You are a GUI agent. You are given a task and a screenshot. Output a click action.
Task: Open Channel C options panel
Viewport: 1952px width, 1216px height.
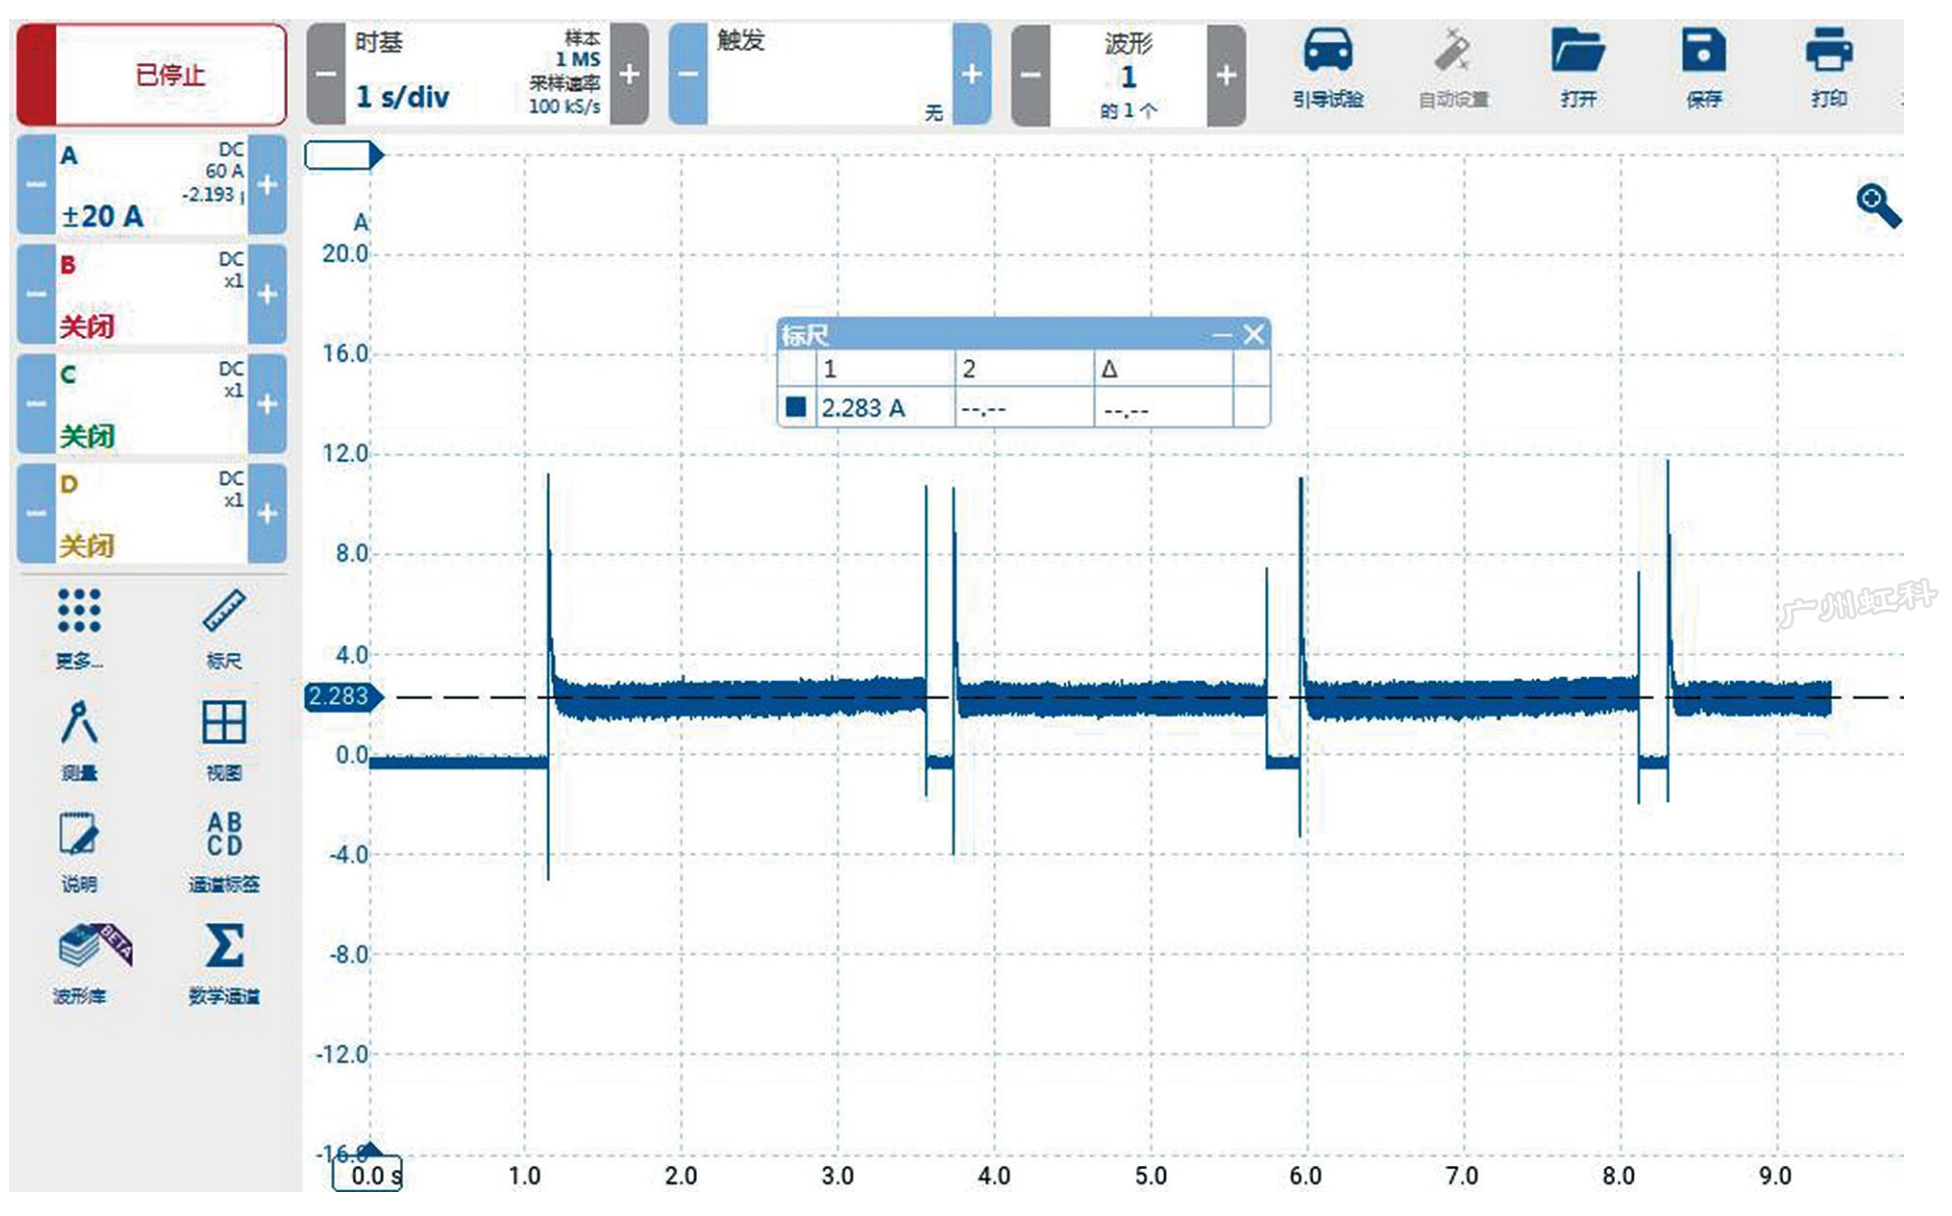click(150, 405)
